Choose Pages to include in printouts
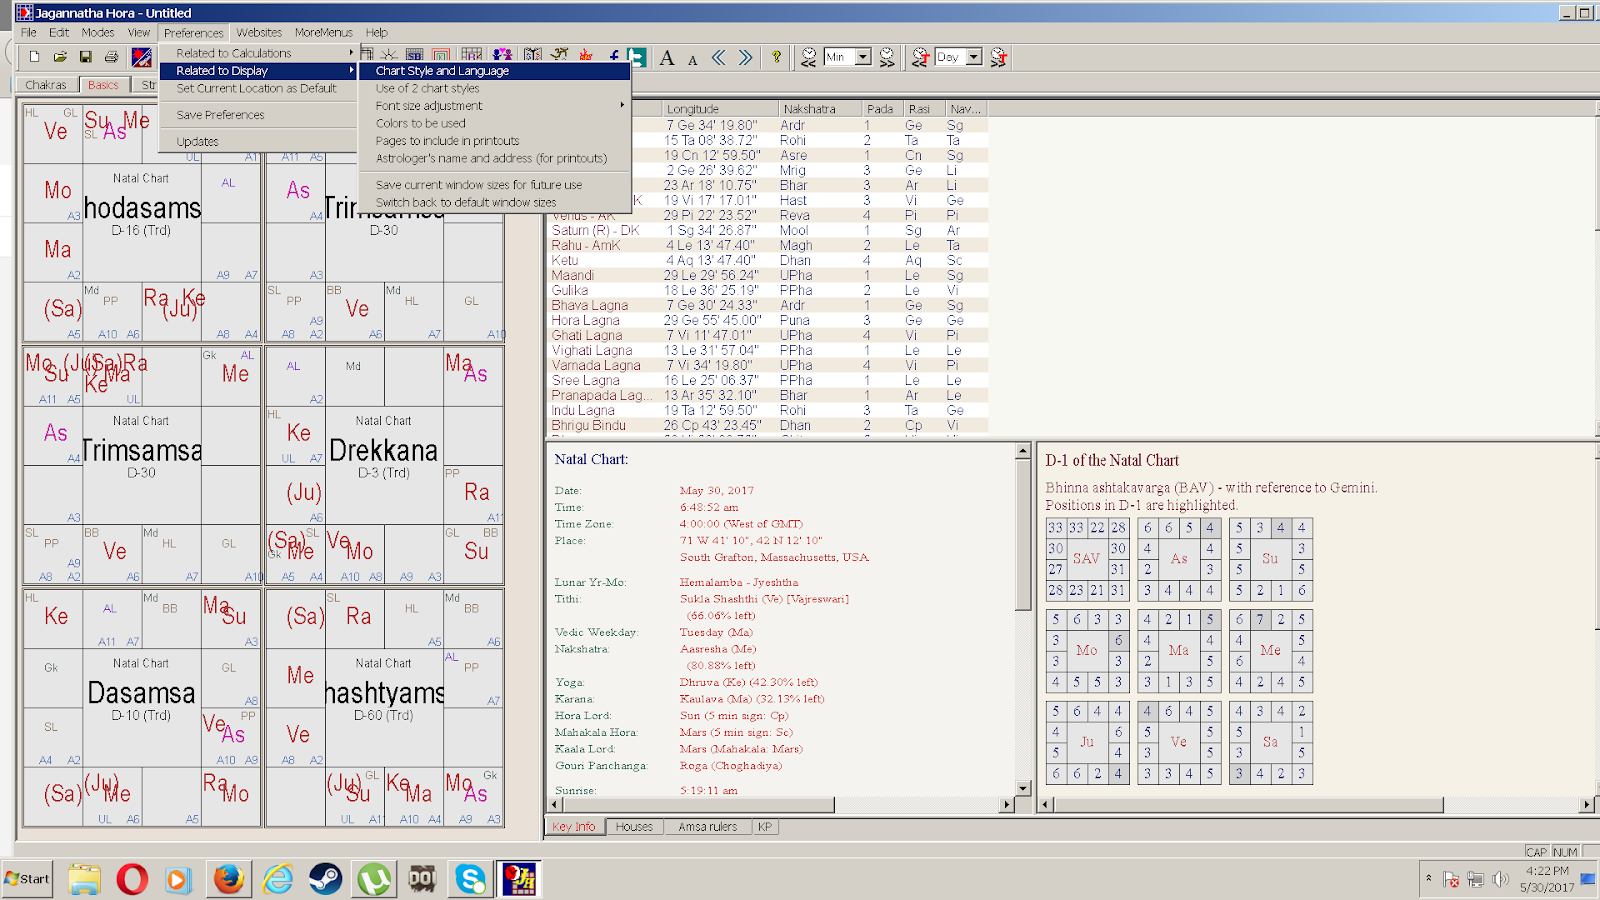The width and height of the screenshot is (1600, 900). (494, 141)
